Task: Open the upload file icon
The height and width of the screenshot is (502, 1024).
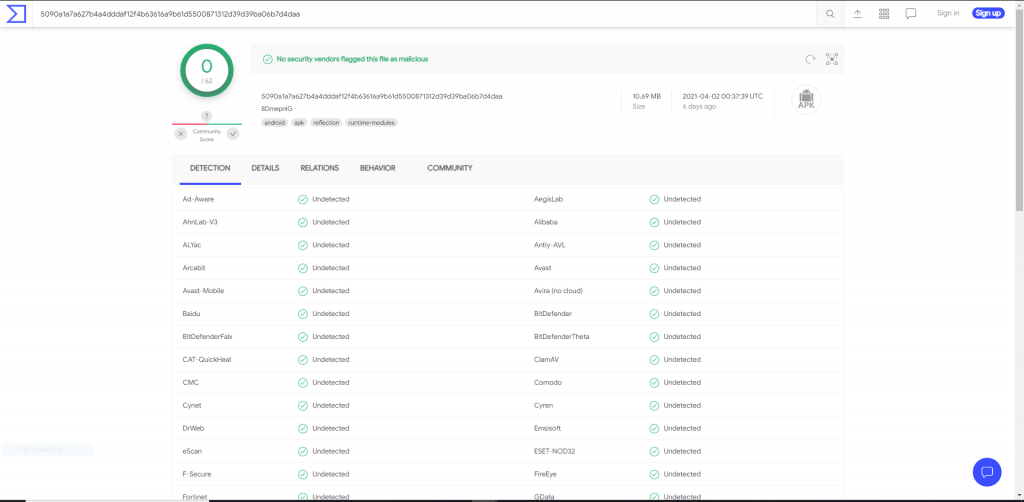Action: pos(857,14)
